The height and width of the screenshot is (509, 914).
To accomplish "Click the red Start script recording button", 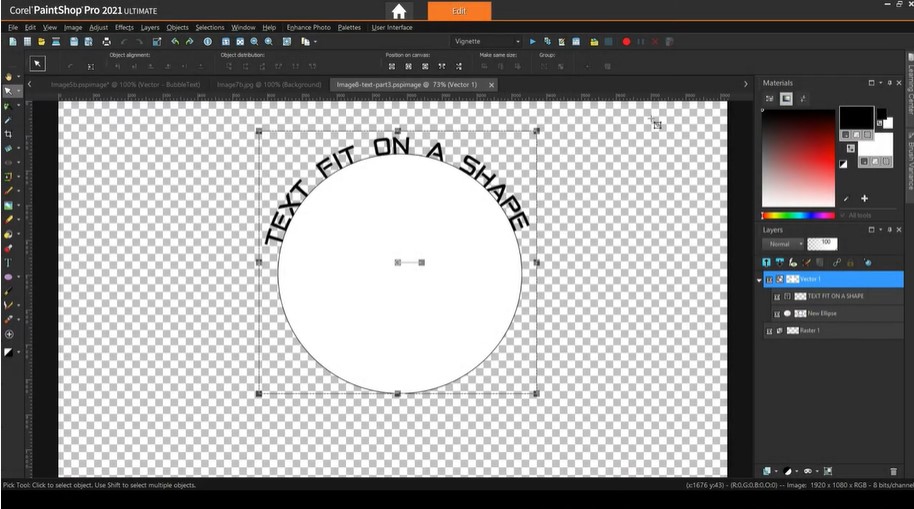I will (x=626, y=41).
